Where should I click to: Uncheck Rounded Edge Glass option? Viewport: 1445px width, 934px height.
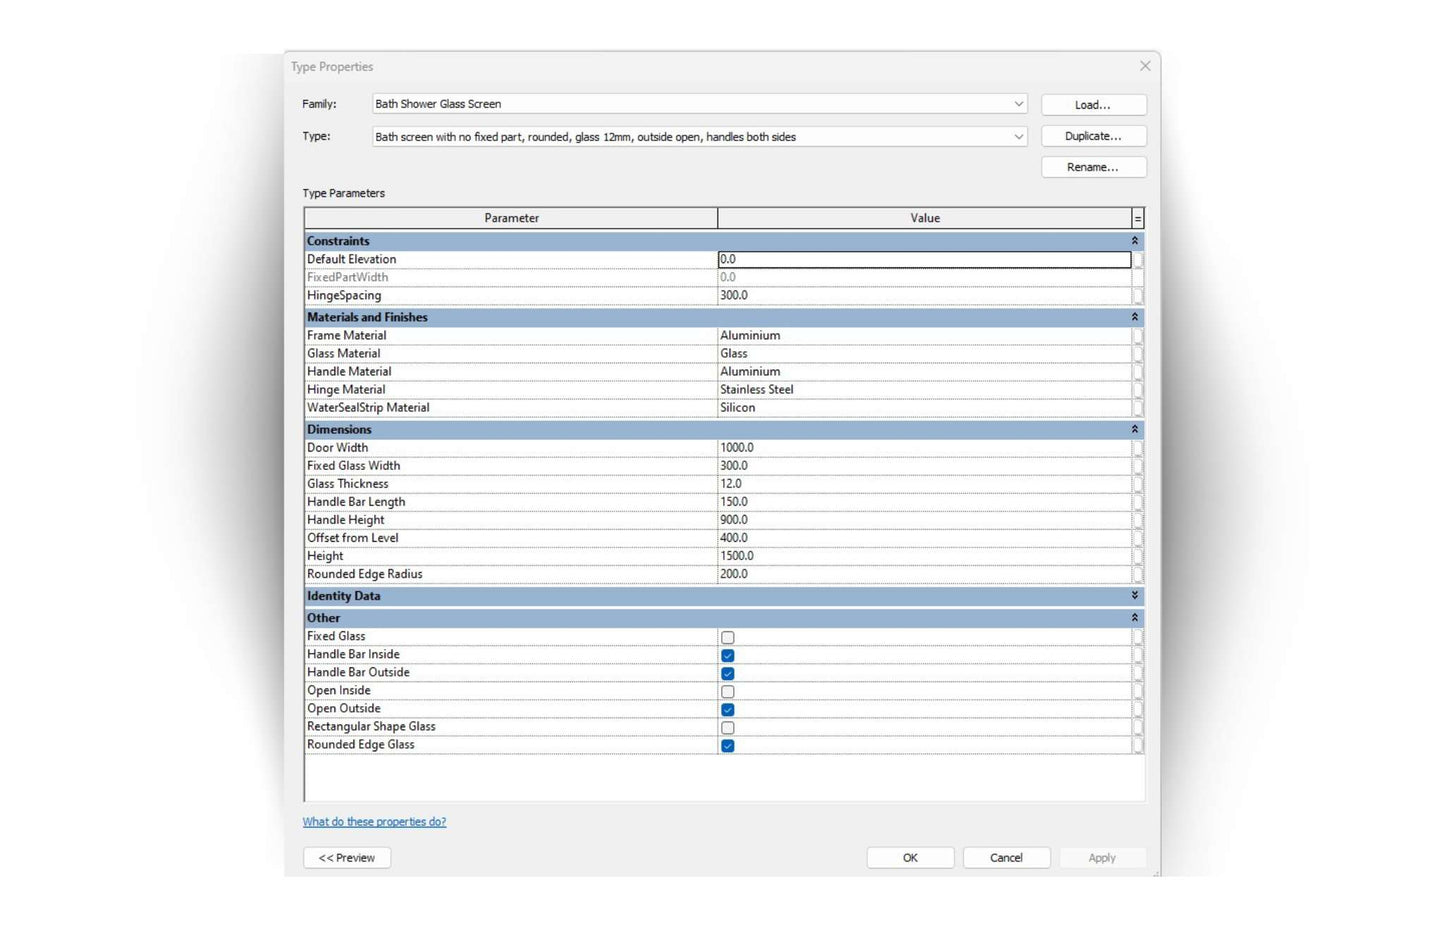[x=728, y=746]
